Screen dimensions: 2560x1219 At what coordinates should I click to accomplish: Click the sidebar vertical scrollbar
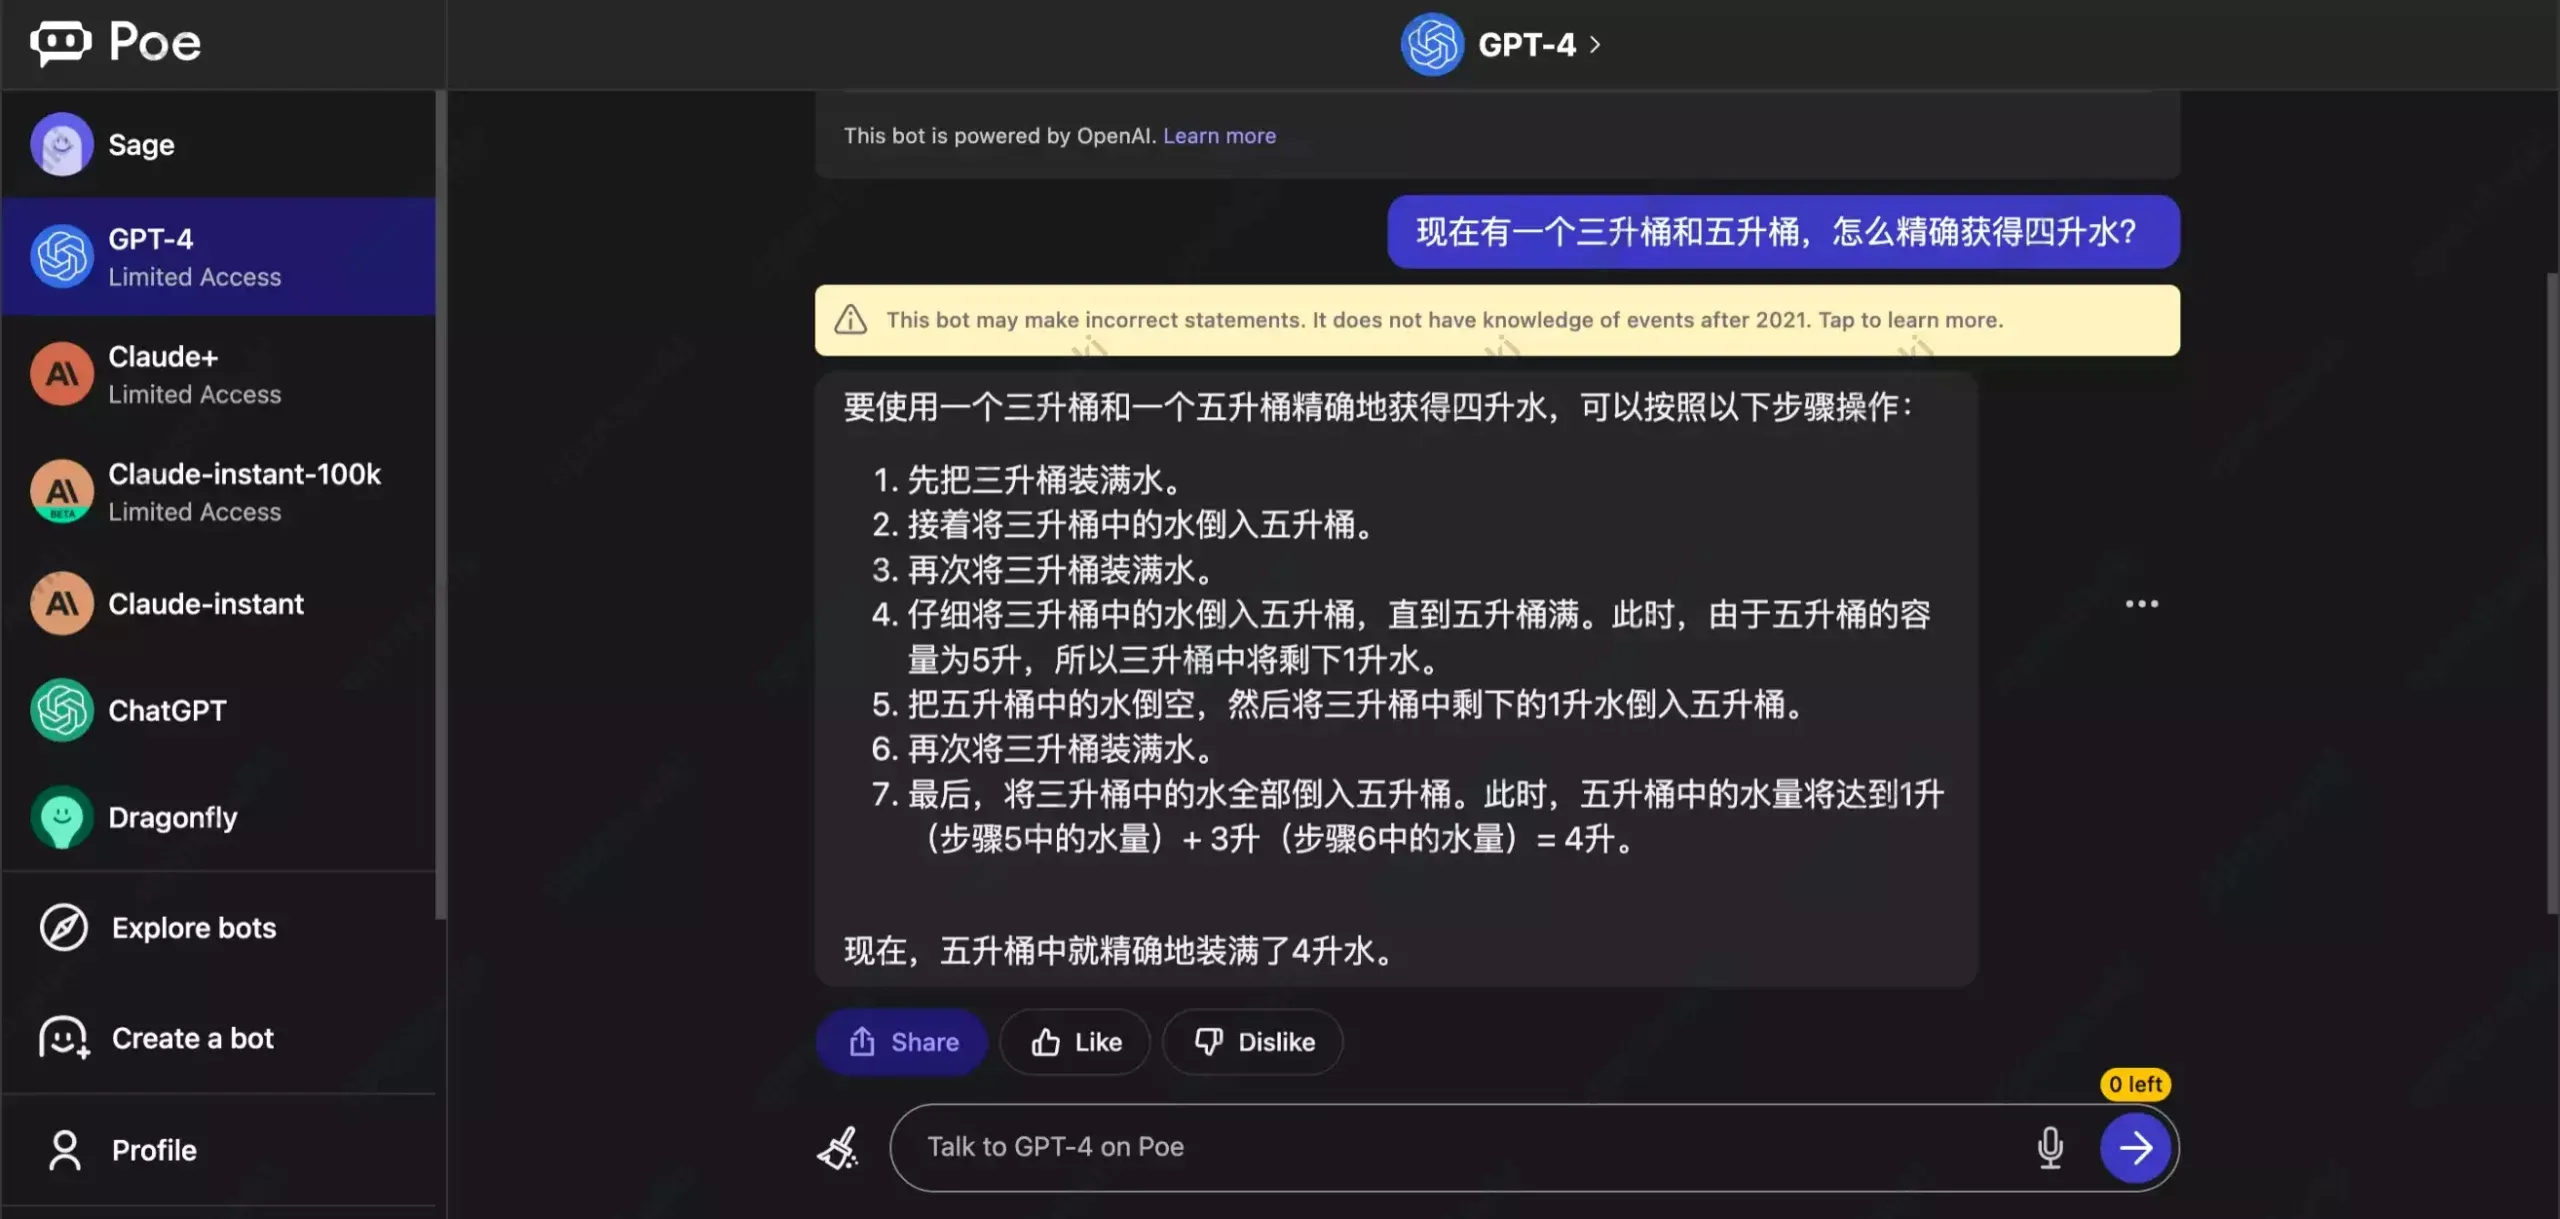[x=440, y=504]
